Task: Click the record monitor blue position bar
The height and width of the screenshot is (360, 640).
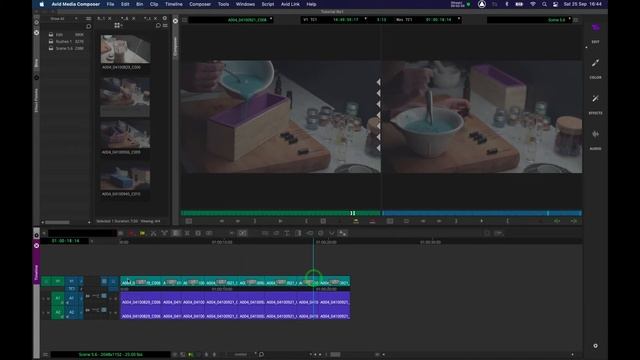Action: pyautogui.click(x=482, y=213)
